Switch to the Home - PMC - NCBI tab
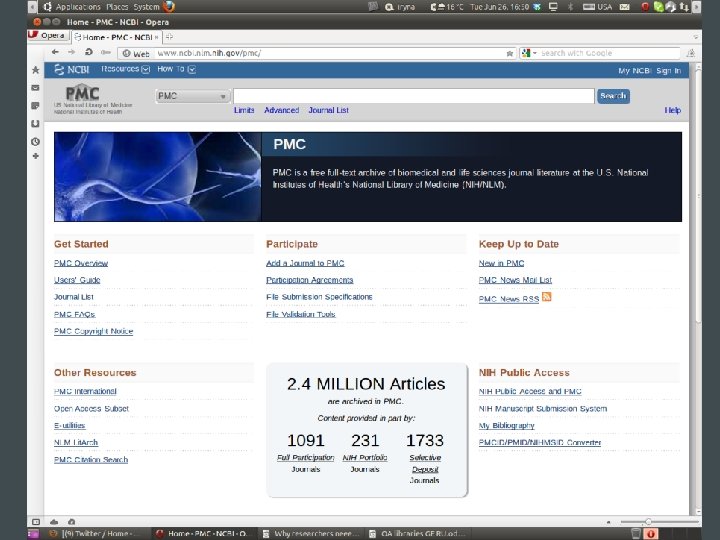This screenshot has height=540, width=720. point(116,37)
